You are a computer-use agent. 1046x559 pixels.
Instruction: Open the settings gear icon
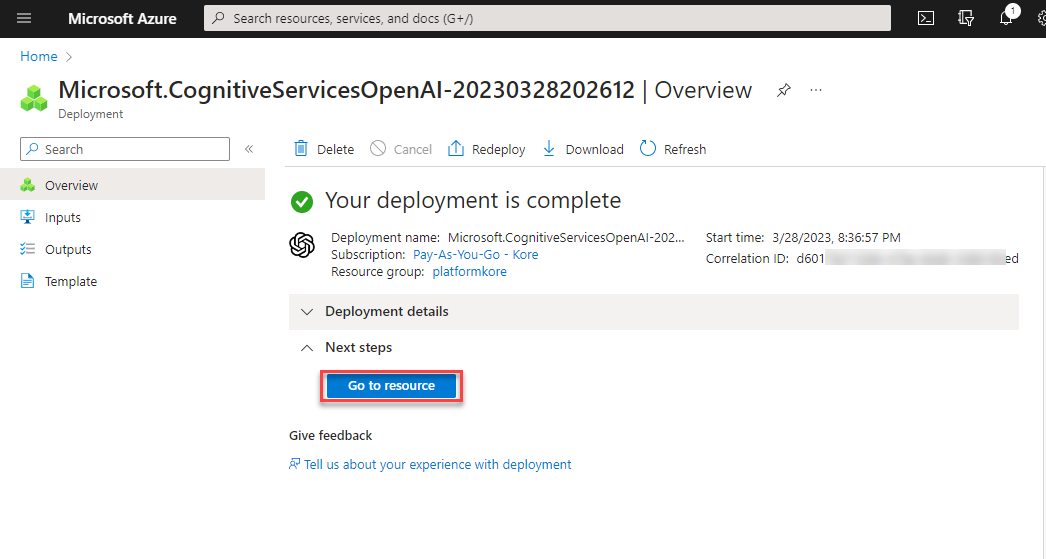(1040, 19)
